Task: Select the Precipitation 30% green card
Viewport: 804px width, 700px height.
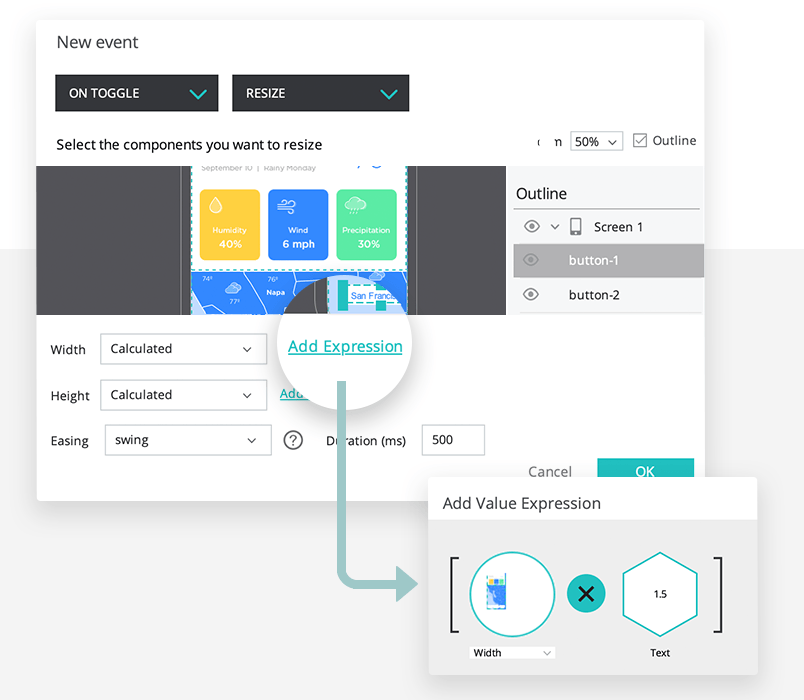Action: click(x=367, y=225)
